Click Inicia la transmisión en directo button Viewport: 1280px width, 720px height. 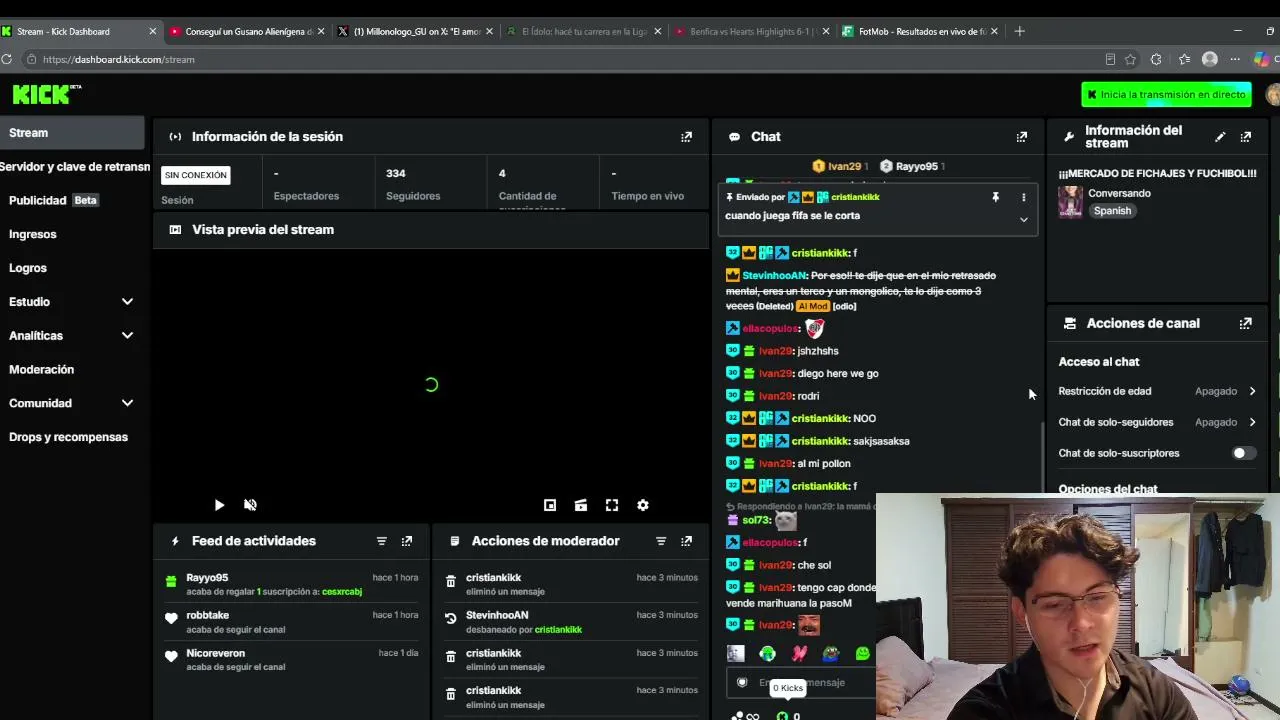tap(1166, 94)
